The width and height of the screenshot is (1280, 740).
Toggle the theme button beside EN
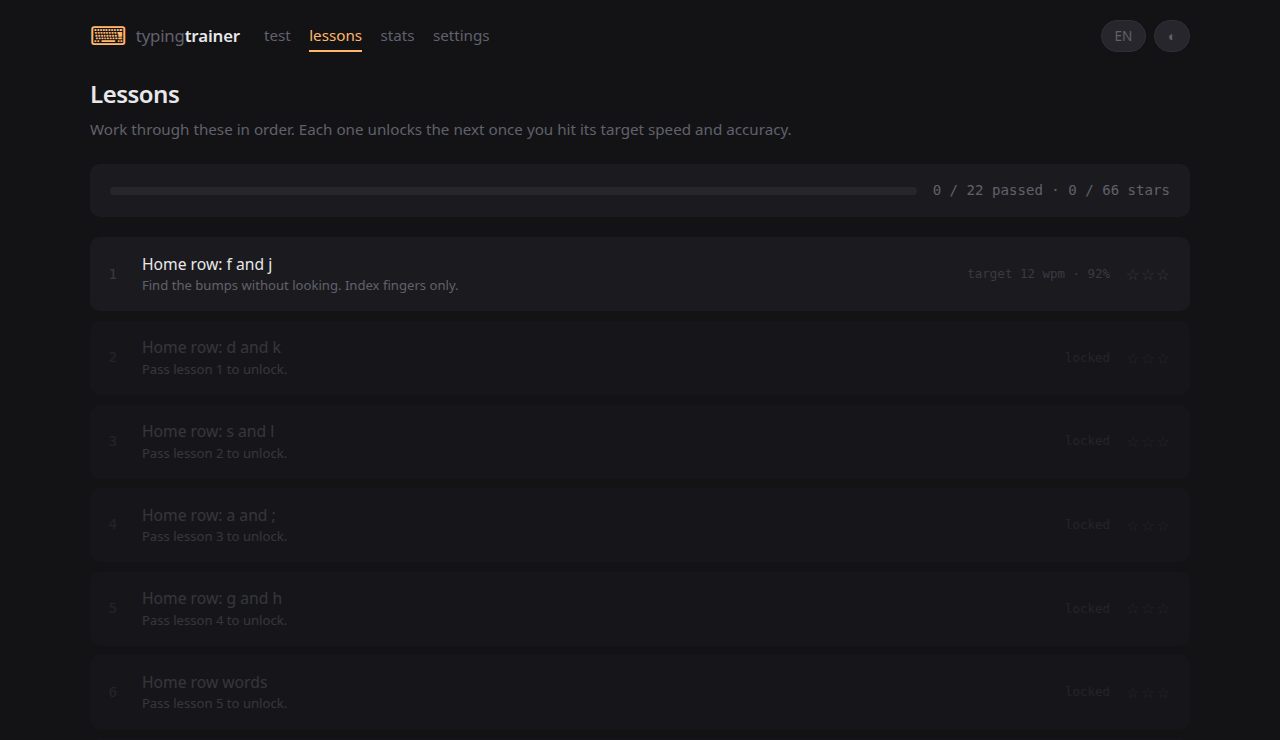click(1172, 36)
